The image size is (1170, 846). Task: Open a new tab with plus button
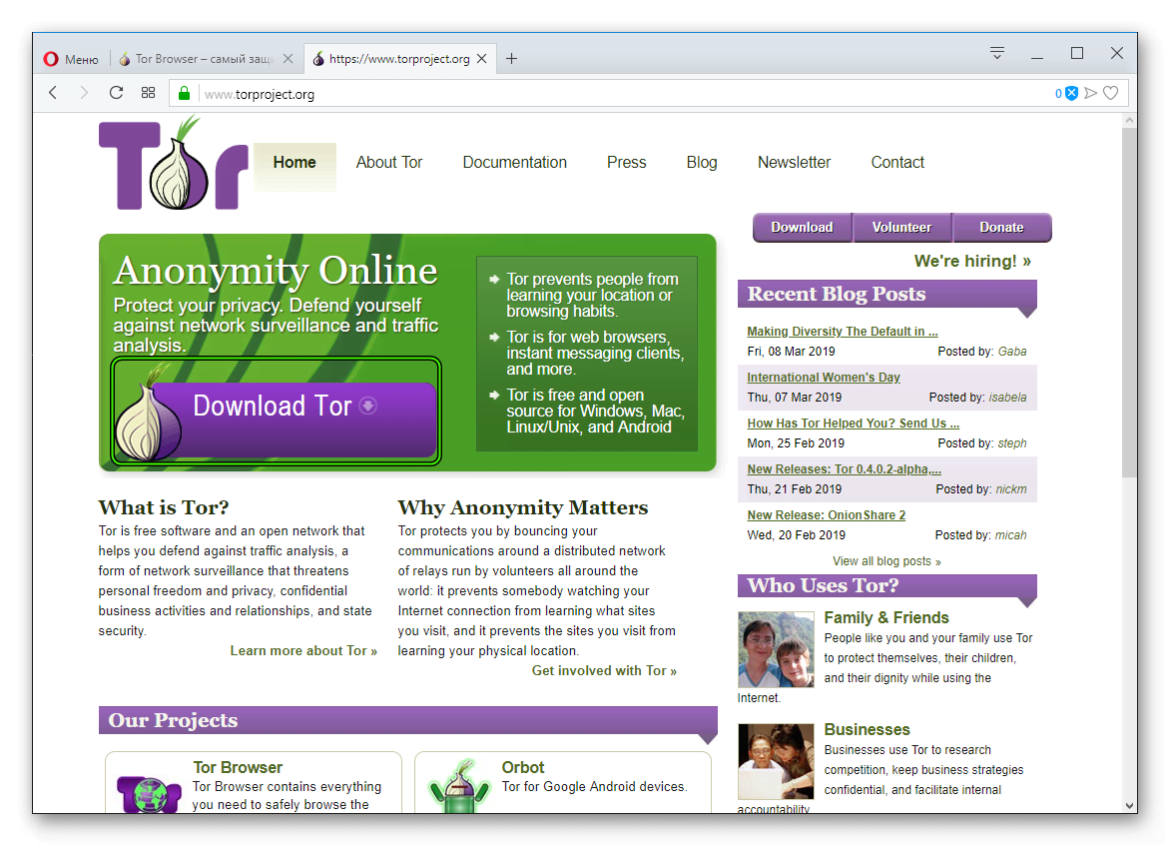coord(511,59)
